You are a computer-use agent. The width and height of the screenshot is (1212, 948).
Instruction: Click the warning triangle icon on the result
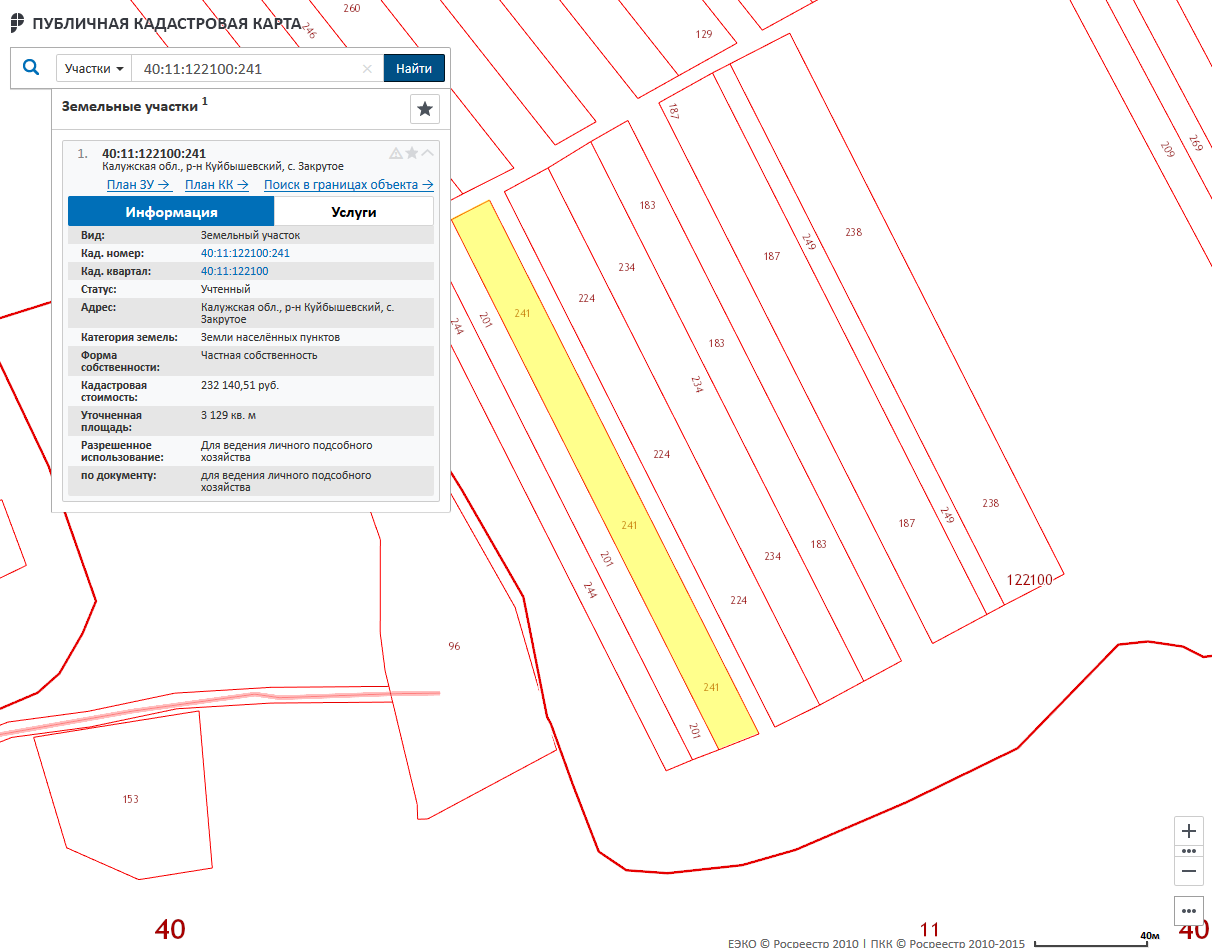(x=396, y=153)
